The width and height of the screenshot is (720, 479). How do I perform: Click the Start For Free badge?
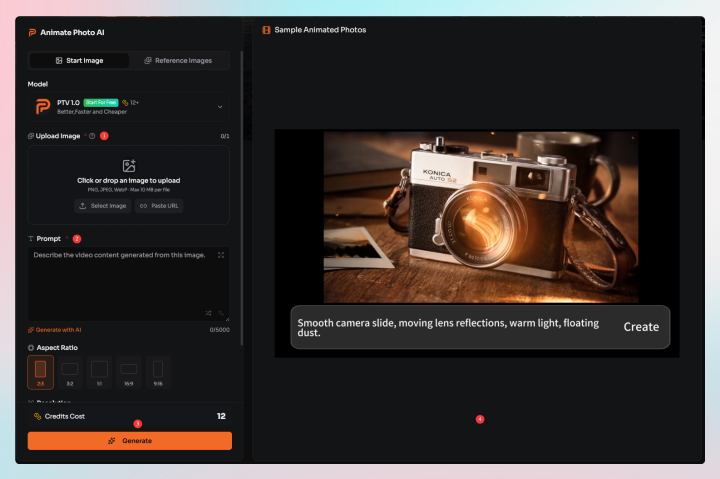pyautogui.click(x=101, y=102)
